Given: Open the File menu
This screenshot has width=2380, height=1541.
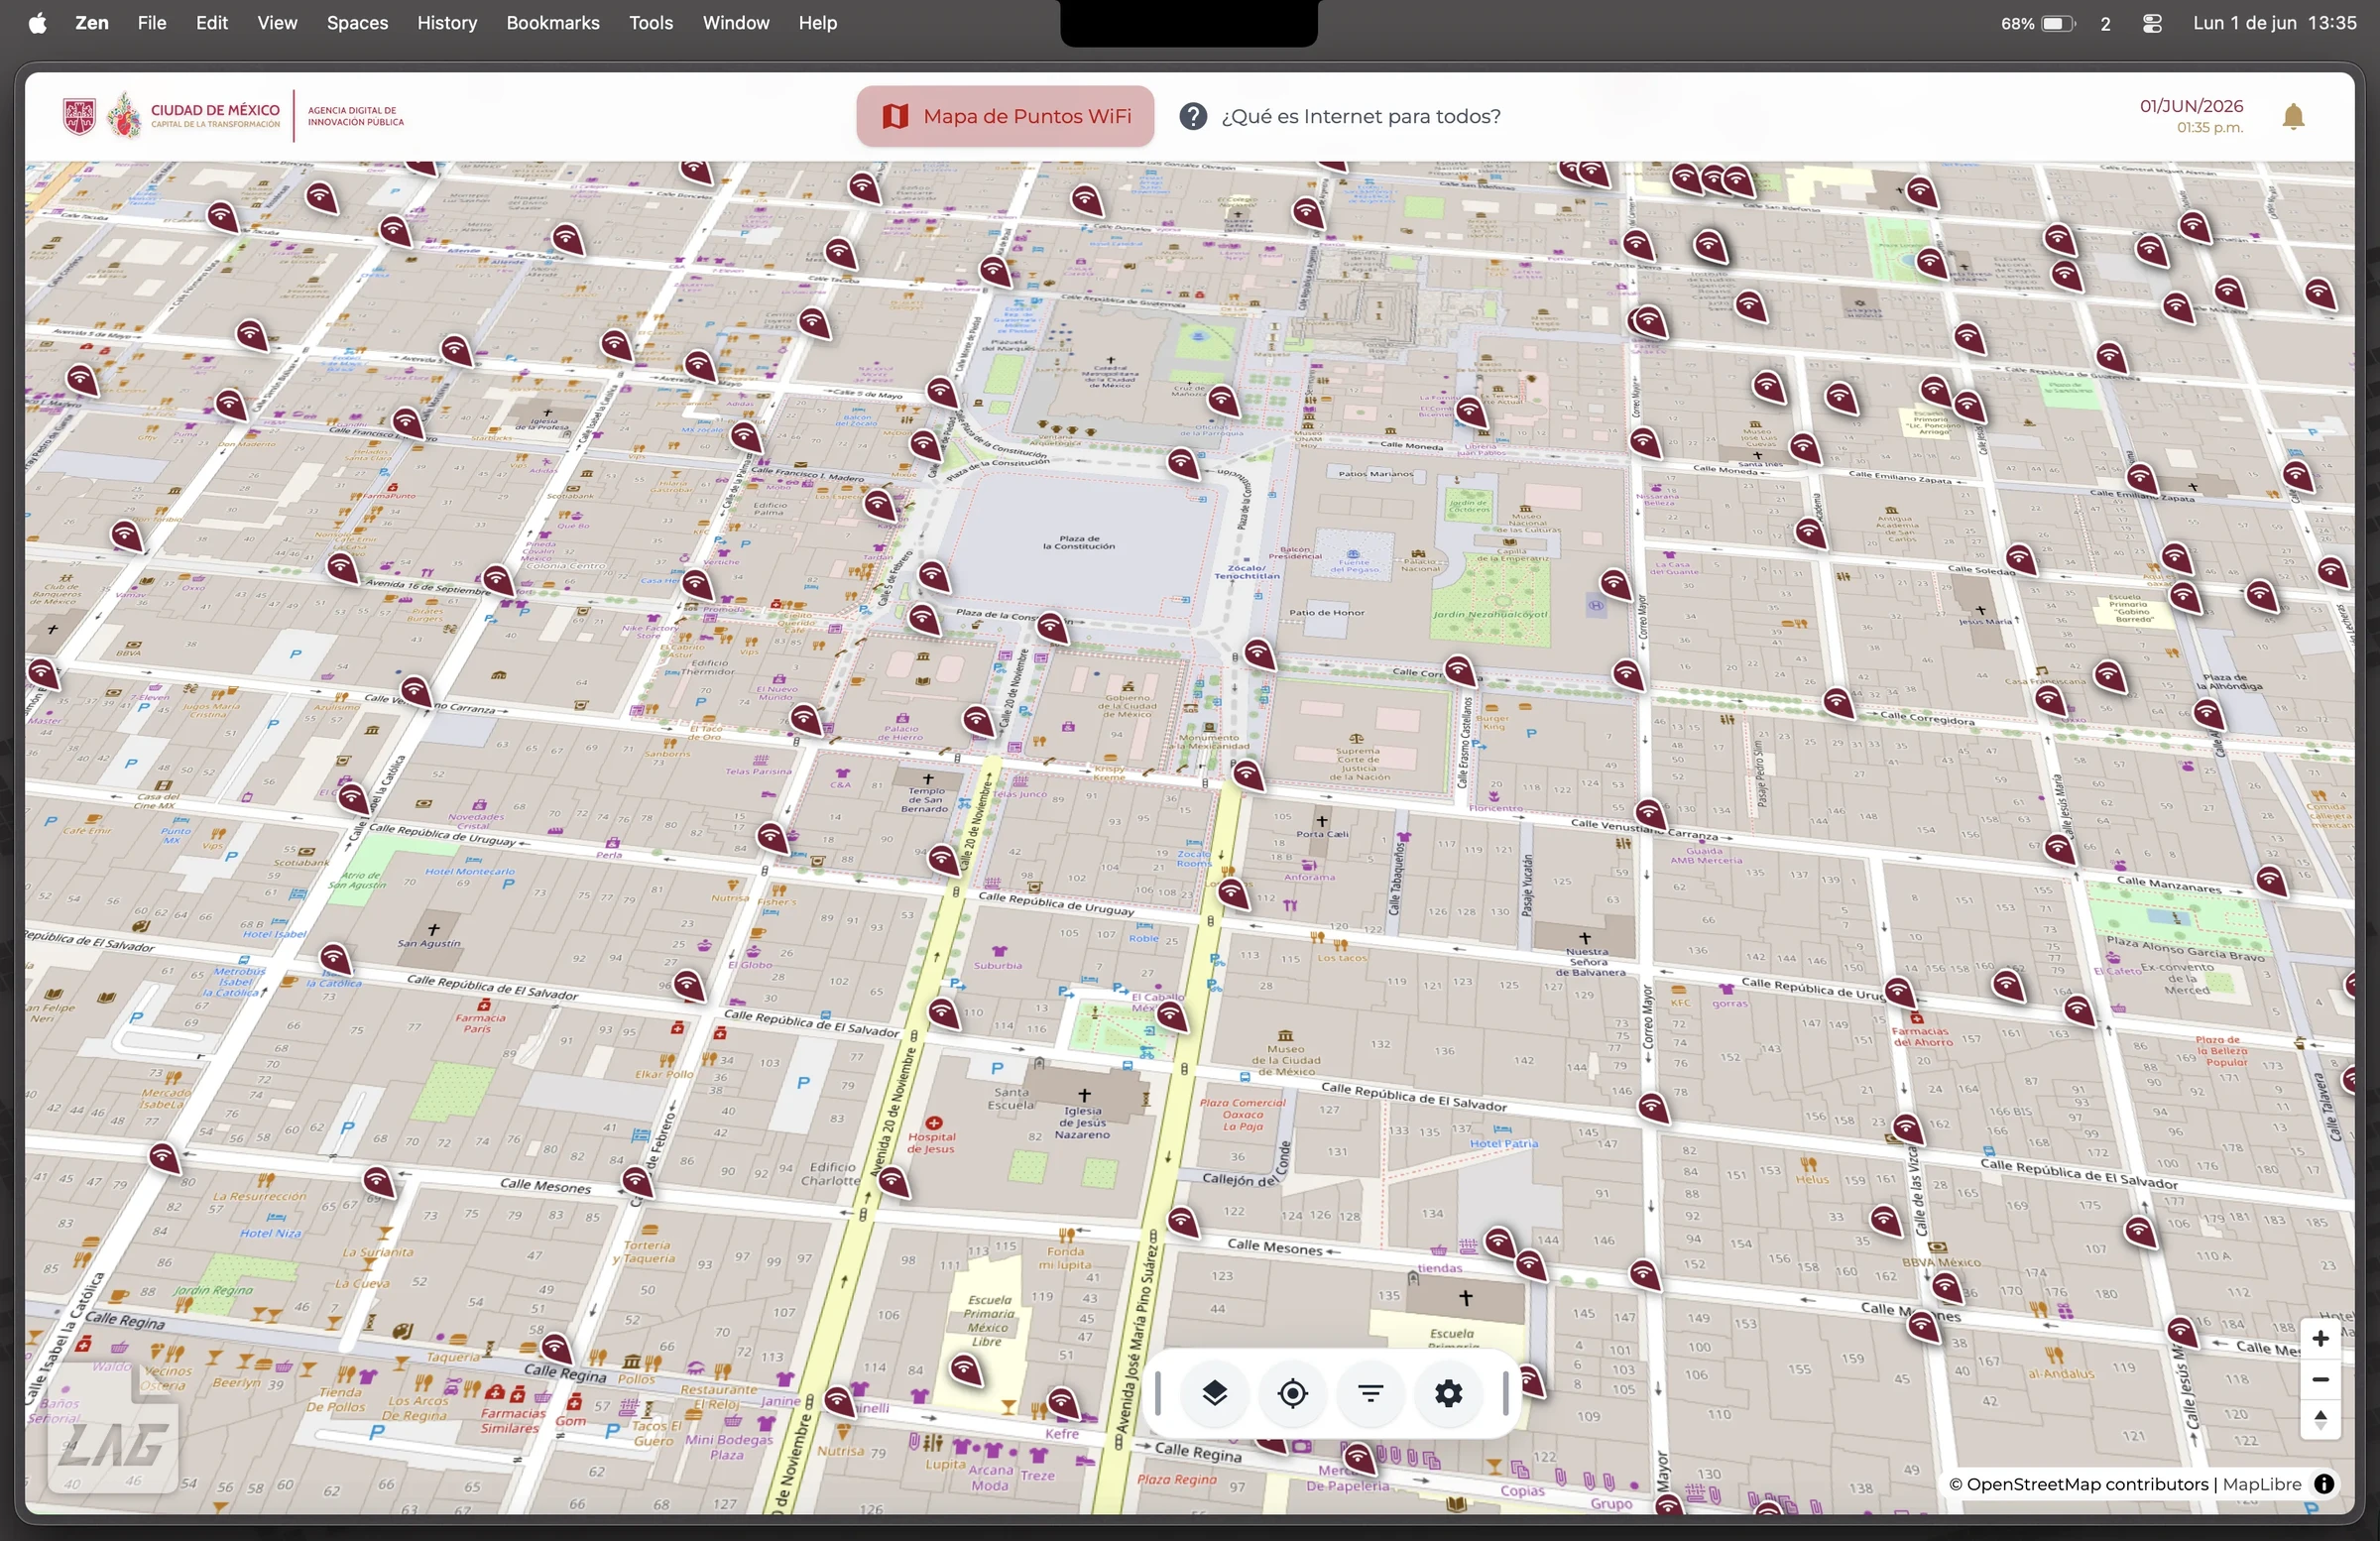Looking at the screenshot, I should (152, 22).
